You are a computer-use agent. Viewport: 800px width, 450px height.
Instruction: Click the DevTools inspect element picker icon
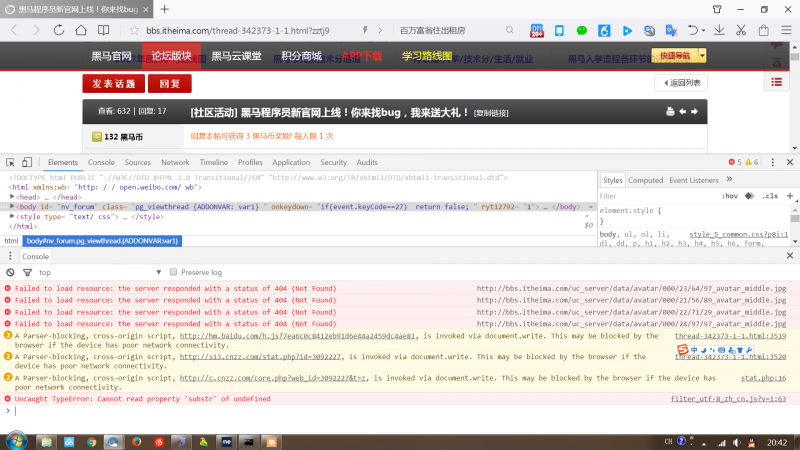coord(9,162)
